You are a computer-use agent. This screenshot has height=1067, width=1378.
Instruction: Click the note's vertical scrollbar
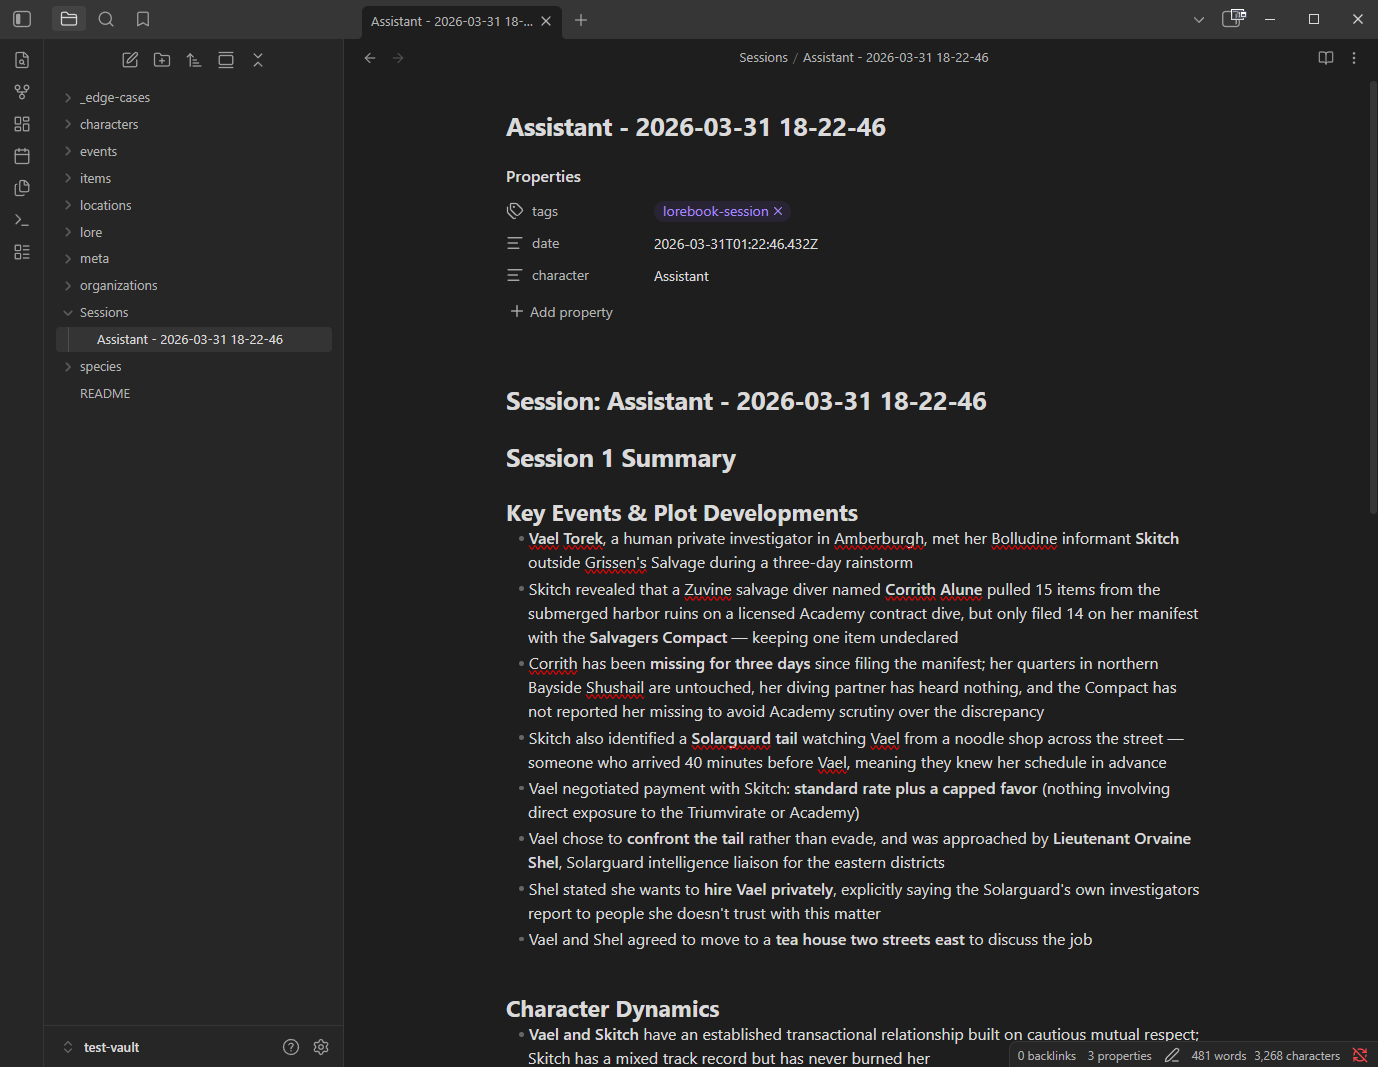1373,298
